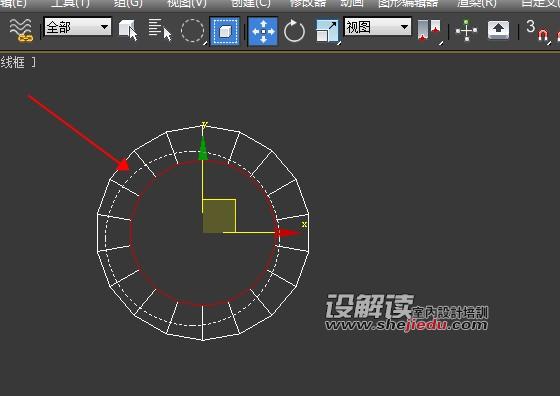Click the 线框 viewport shading label
560x396 pixels.
12,62
